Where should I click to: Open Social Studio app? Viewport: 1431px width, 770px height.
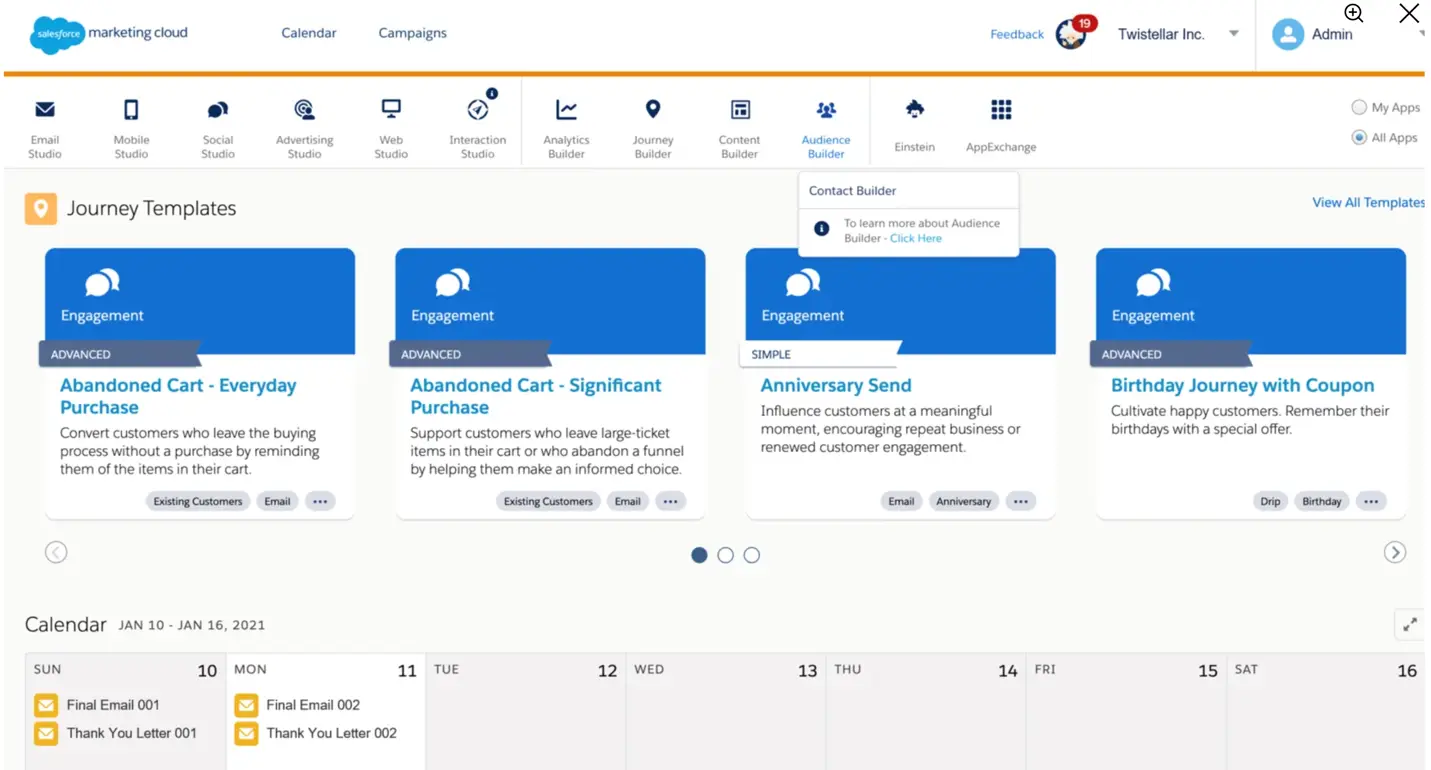pos(218,128)
